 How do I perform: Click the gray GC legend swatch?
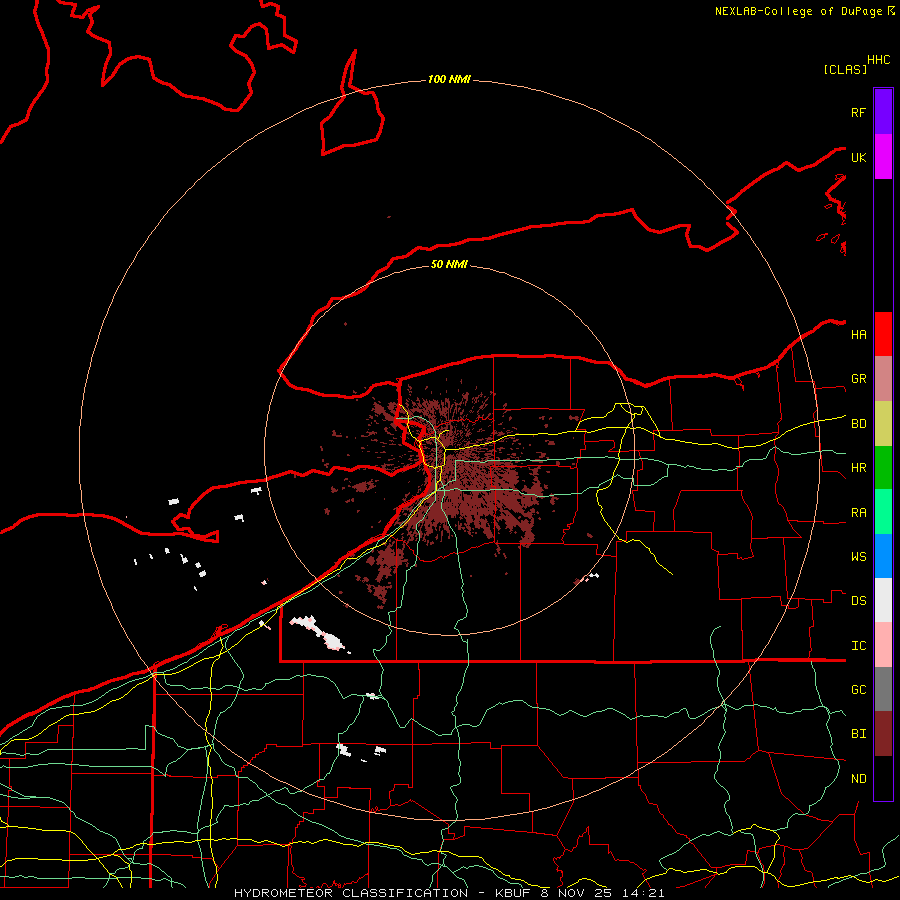[x=883, y=689]
